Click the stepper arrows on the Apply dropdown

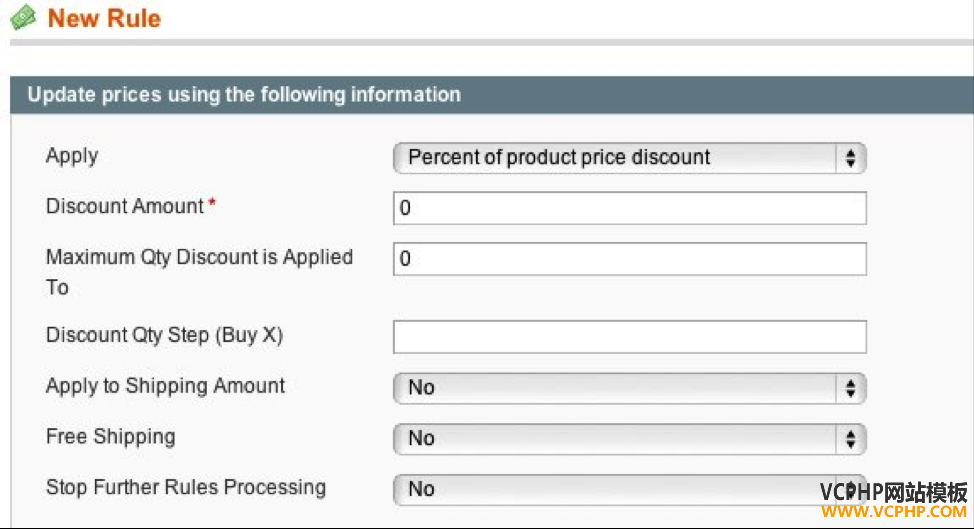tap(850, 158)
